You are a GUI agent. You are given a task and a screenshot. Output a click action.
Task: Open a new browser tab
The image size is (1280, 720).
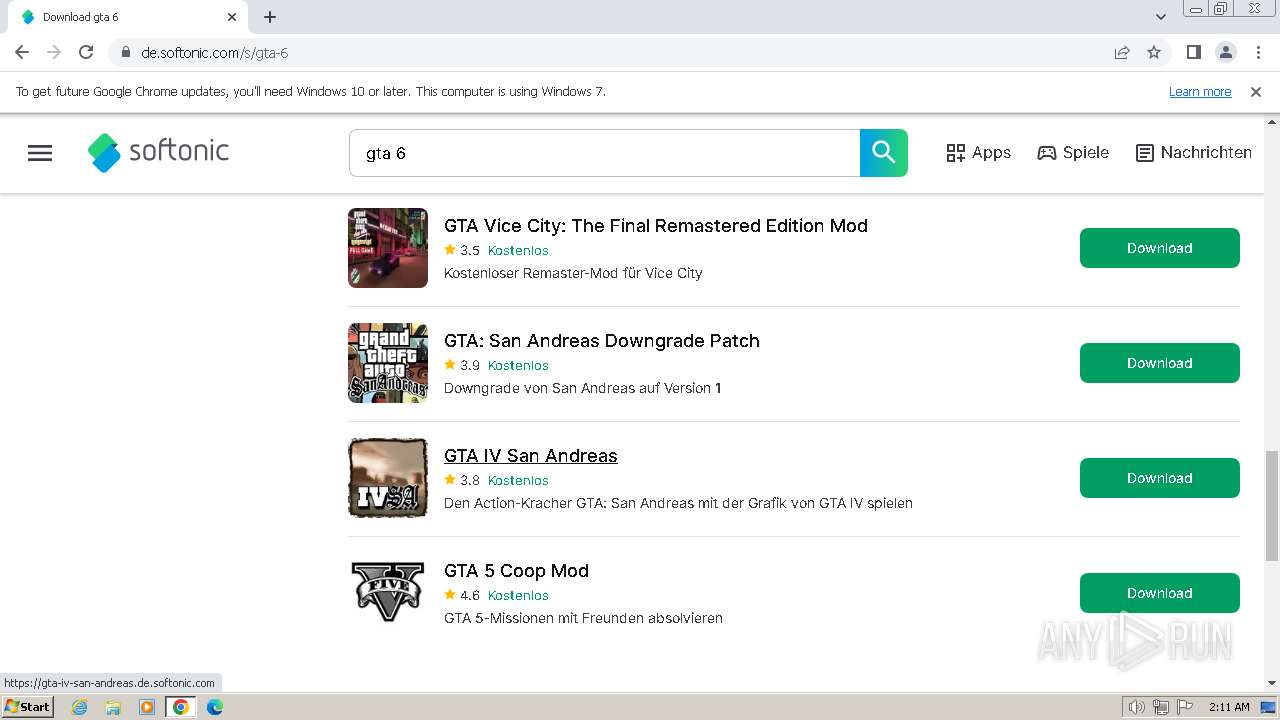[x=270, y=17]
